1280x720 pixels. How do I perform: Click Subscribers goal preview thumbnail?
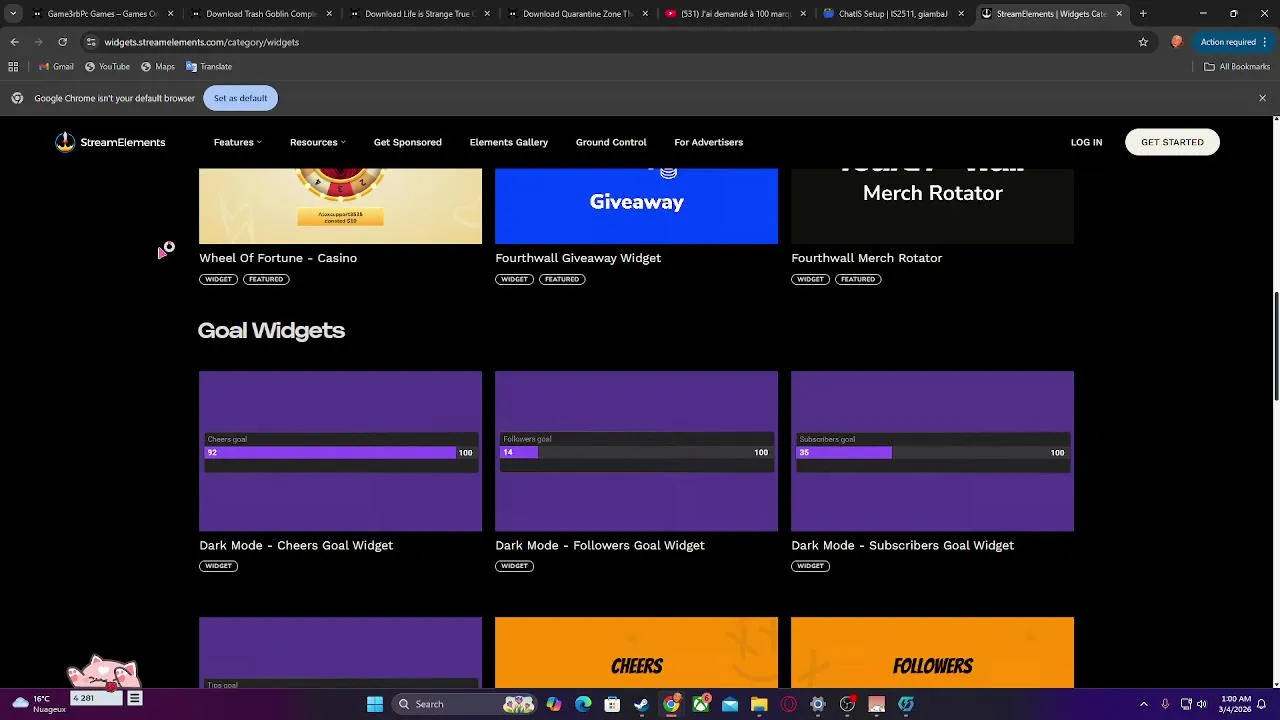pos(932,451)
